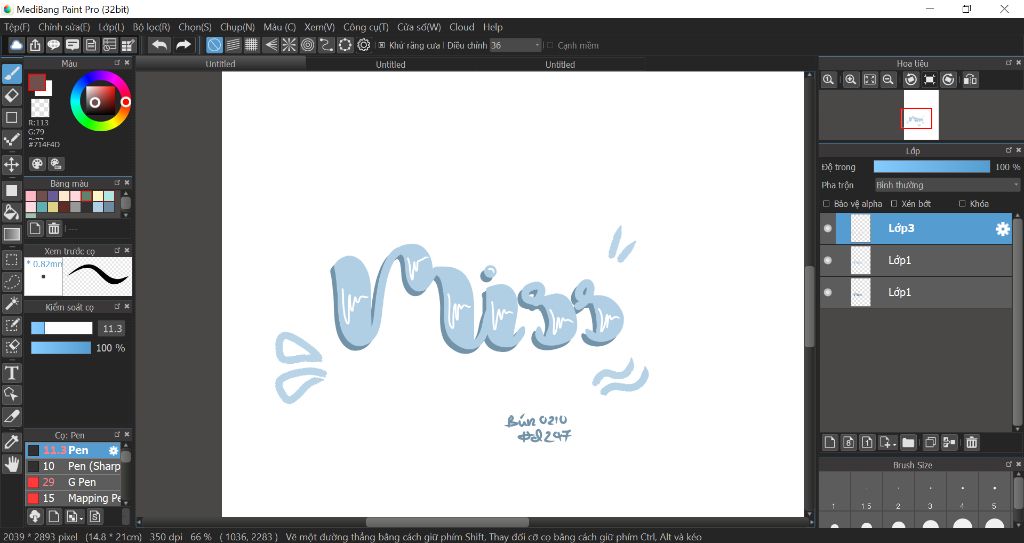Screen dimensions: 1024x543
Task: Enable the Xén bớt checkbox
Action: pyautogui.click(x=894, y=204)
